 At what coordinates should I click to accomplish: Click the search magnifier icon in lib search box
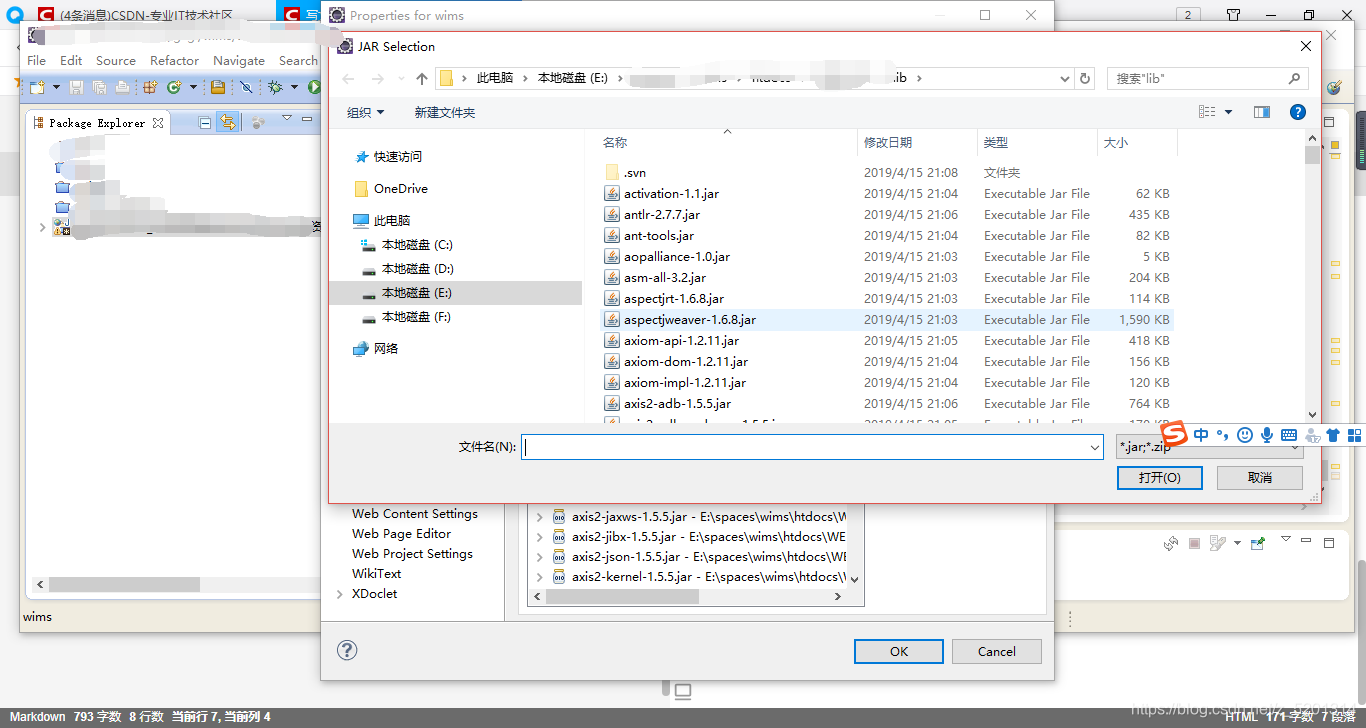1294,78
